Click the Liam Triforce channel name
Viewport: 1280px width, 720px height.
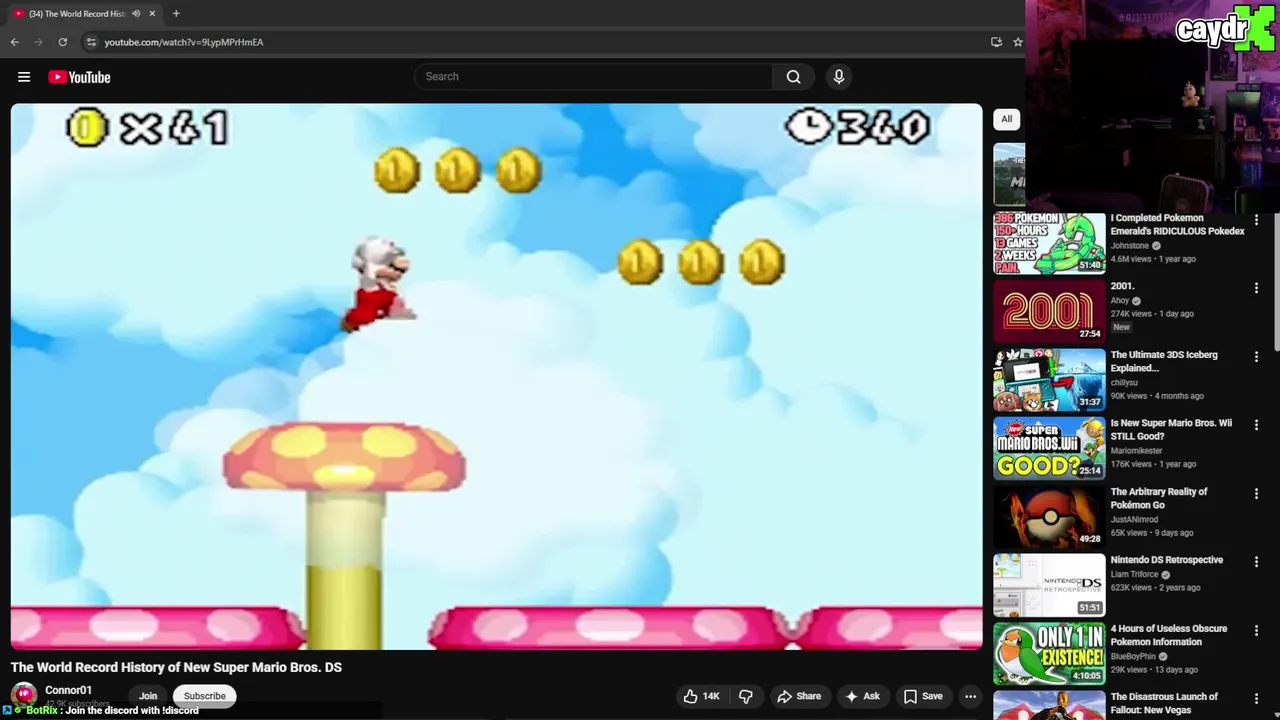[x=1134, y=574]
